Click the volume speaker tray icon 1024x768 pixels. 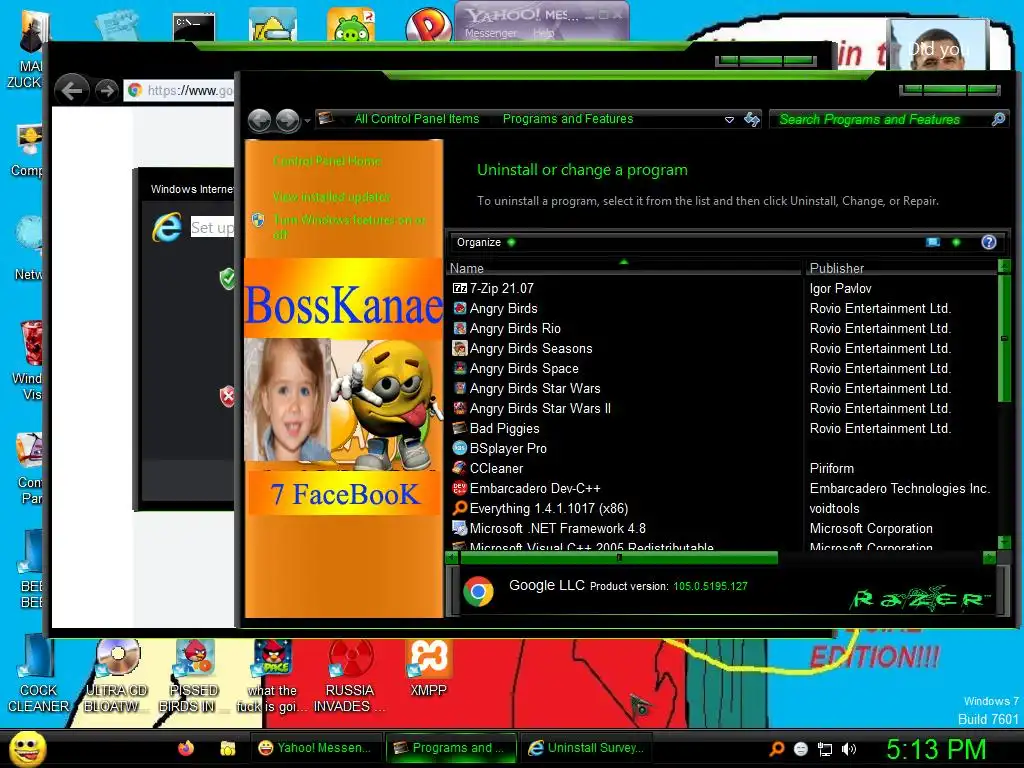point(848,749)
